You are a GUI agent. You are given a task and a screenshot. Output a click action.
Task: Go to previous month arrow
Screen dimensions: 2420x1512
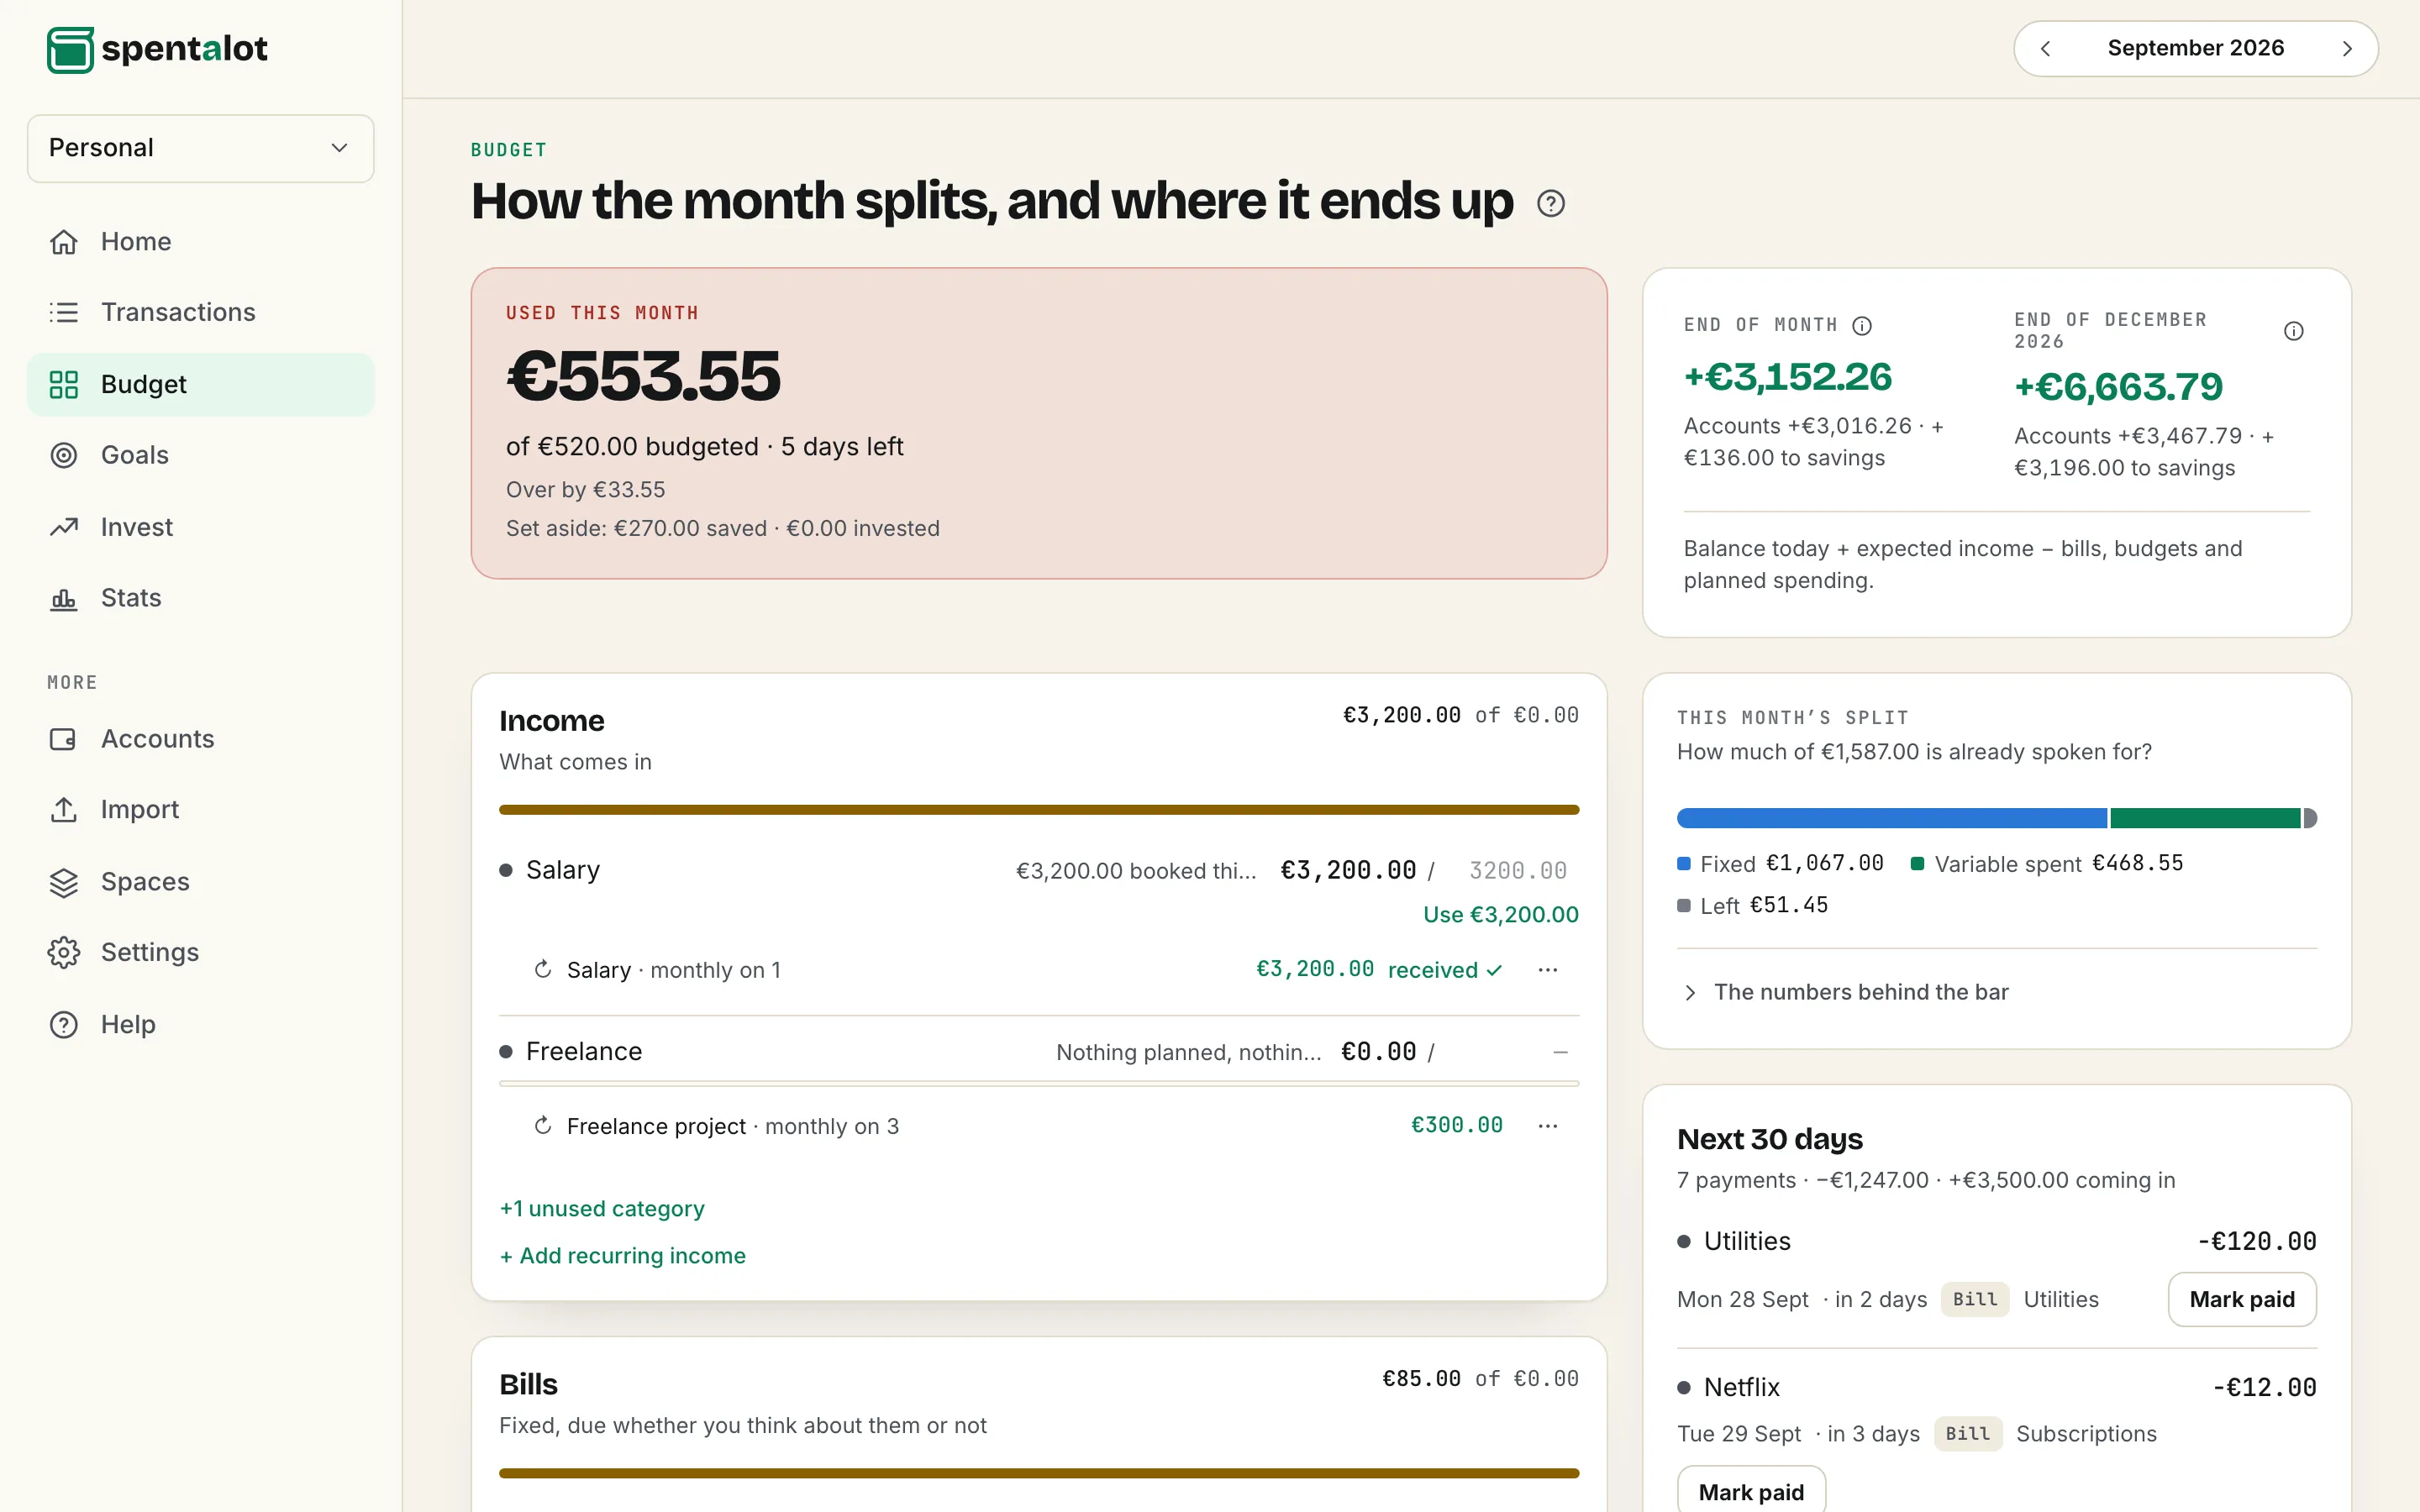coord(2046,49)
